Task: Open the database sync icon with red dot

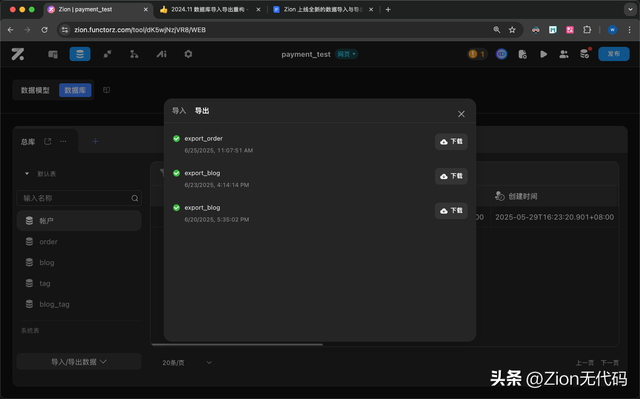Action: 585,53
